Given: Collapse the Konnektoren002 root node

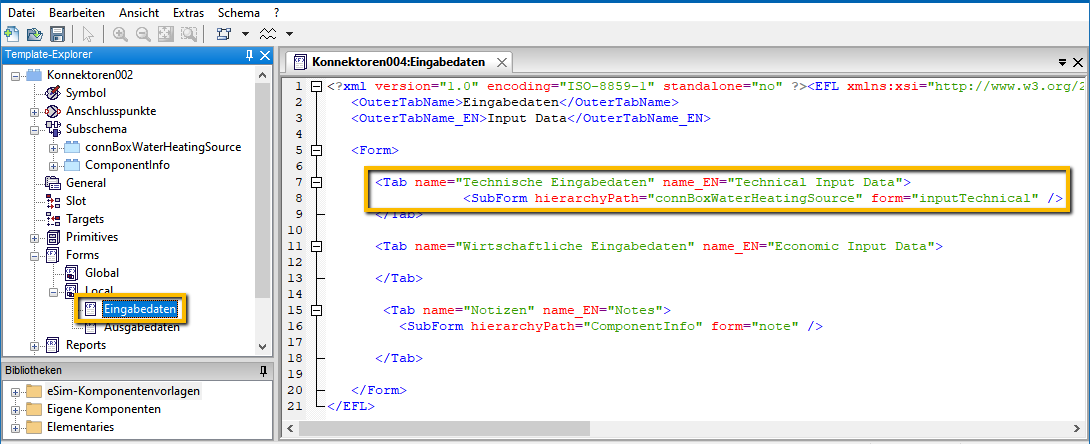Looking at the screenshot, I should pyautogui.click(x=15, y=75).
